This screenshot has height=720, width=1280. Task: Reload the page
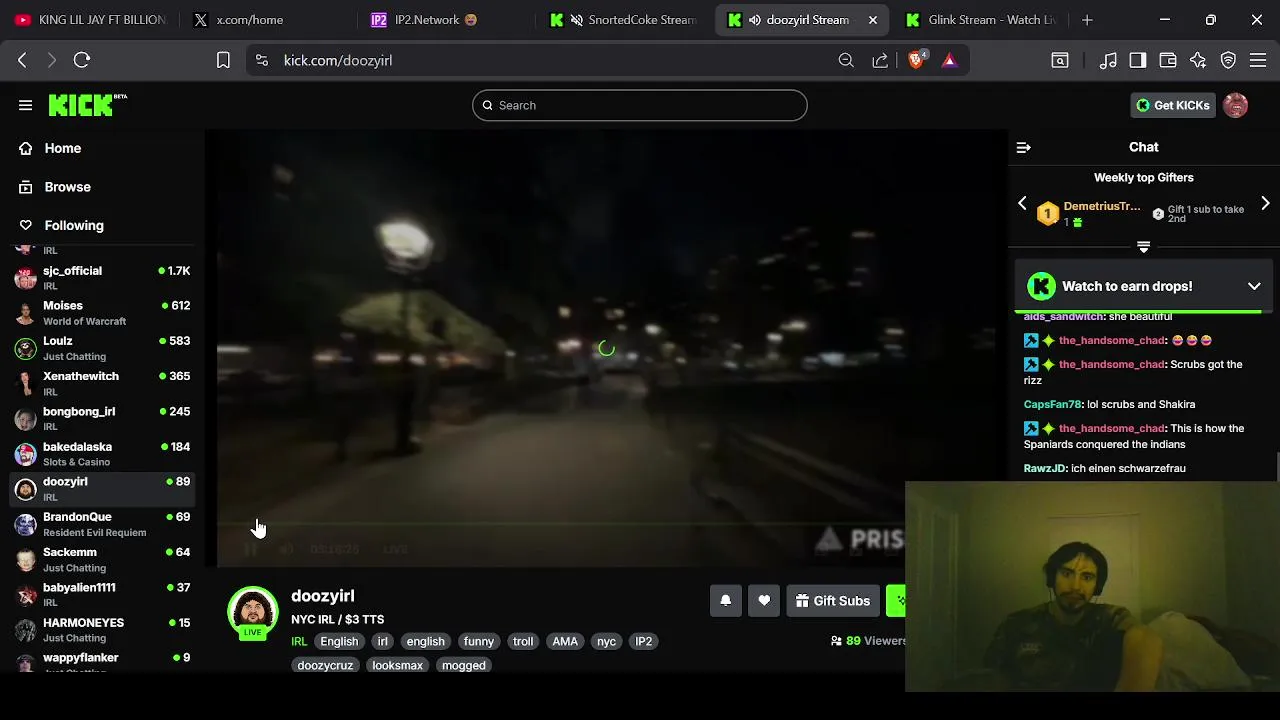(82, 60)
